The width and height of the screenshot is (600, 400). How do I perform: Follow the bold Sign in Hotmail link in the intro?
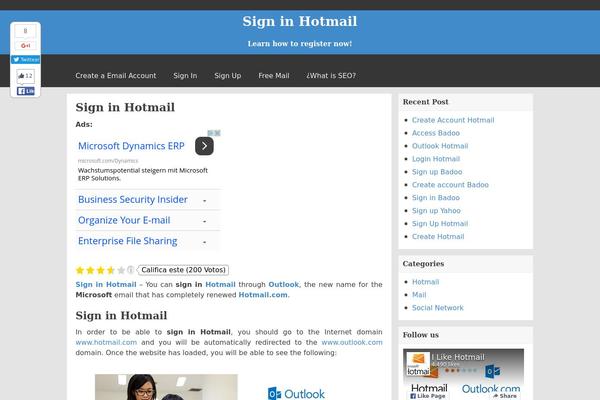[106, 284]
